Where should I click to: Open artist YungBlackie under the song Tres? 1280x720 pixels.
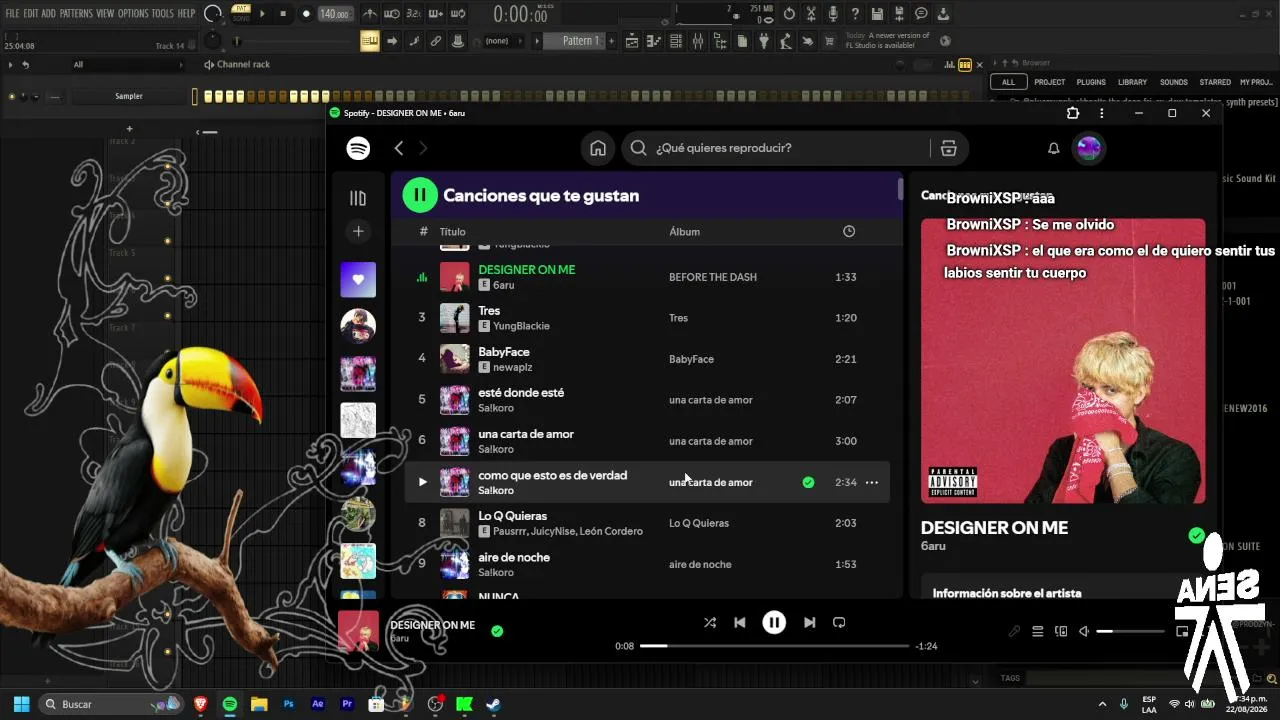coord(521,326)
